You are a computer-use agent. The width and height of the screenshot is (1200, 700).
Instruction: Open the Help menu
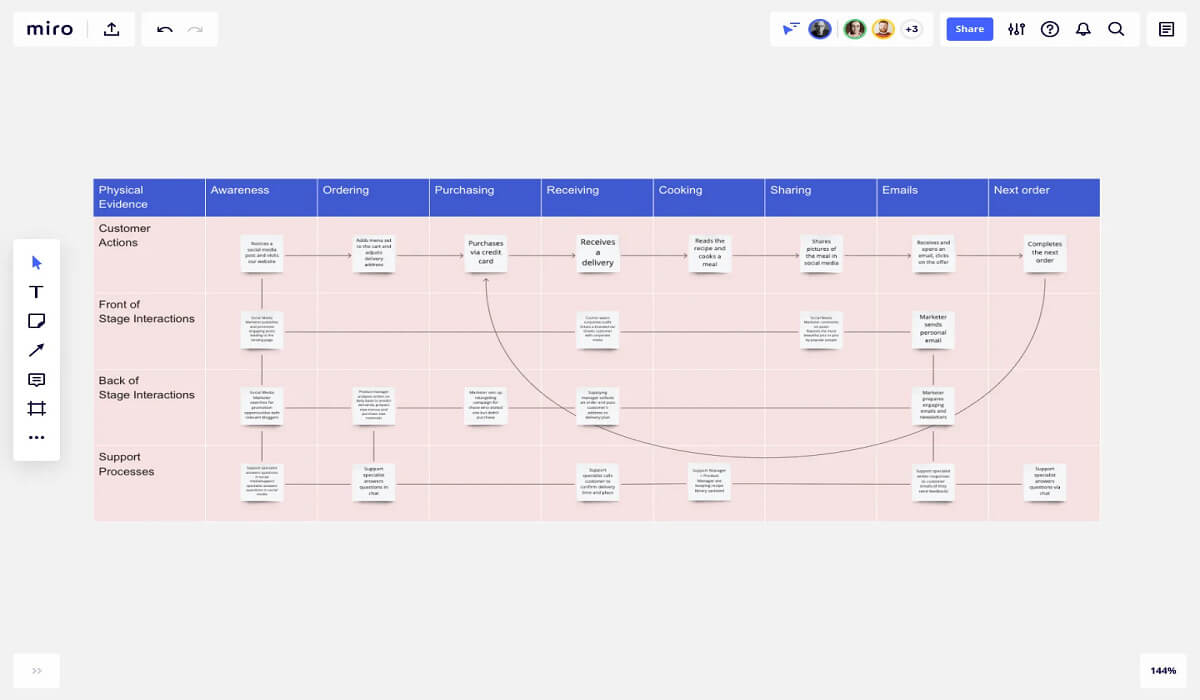pyautogui.click(x=1050, y=29)
